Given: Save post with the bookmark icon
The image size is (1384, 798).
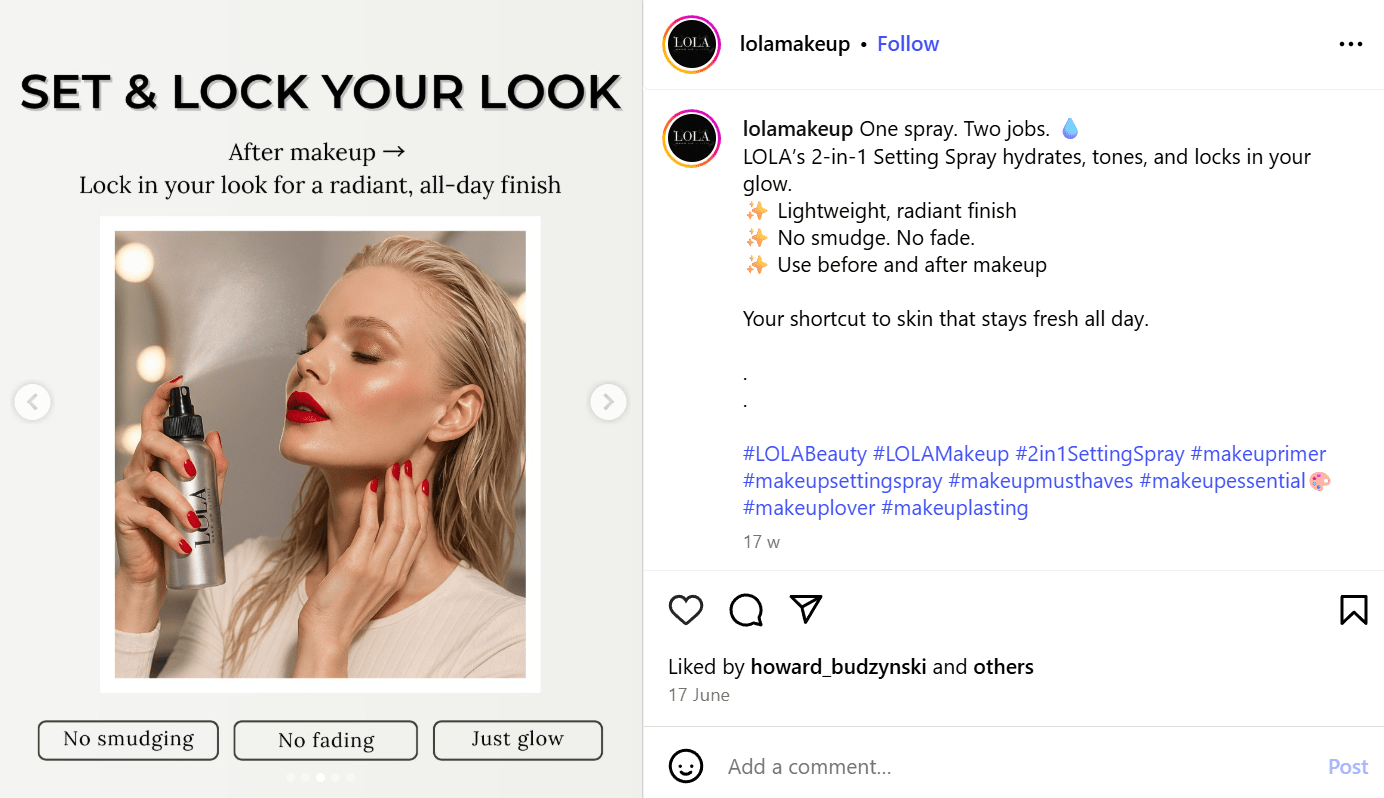Looking at the screenshot, I should pos(1353,610).
